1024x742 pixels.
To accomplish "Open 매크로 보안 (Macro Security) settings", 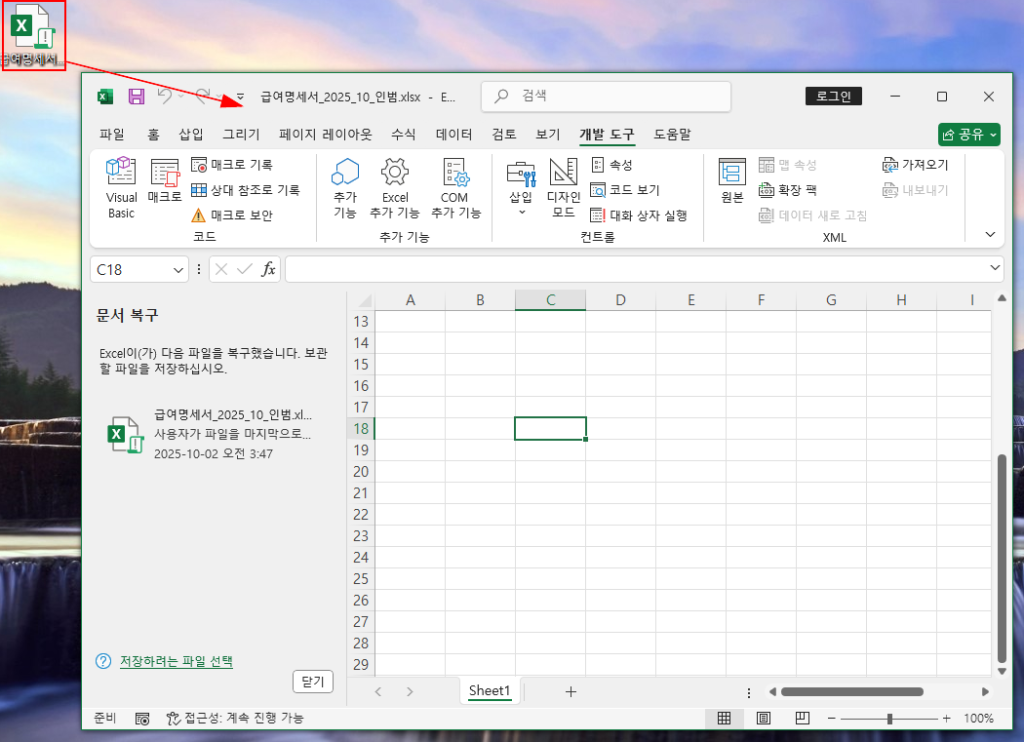I will click(x=232, y=215).
